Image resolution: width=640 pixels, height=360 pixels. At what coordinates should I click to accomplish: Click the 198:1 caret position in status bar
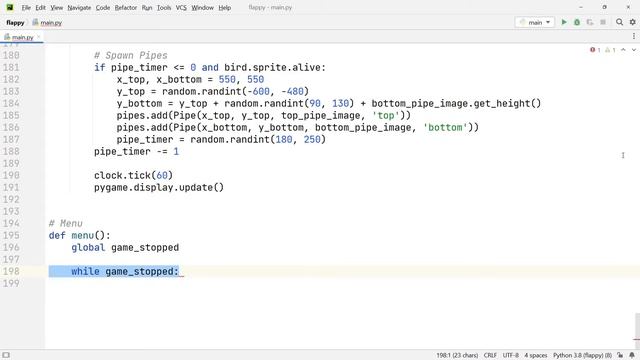click(x=457, y=356)
